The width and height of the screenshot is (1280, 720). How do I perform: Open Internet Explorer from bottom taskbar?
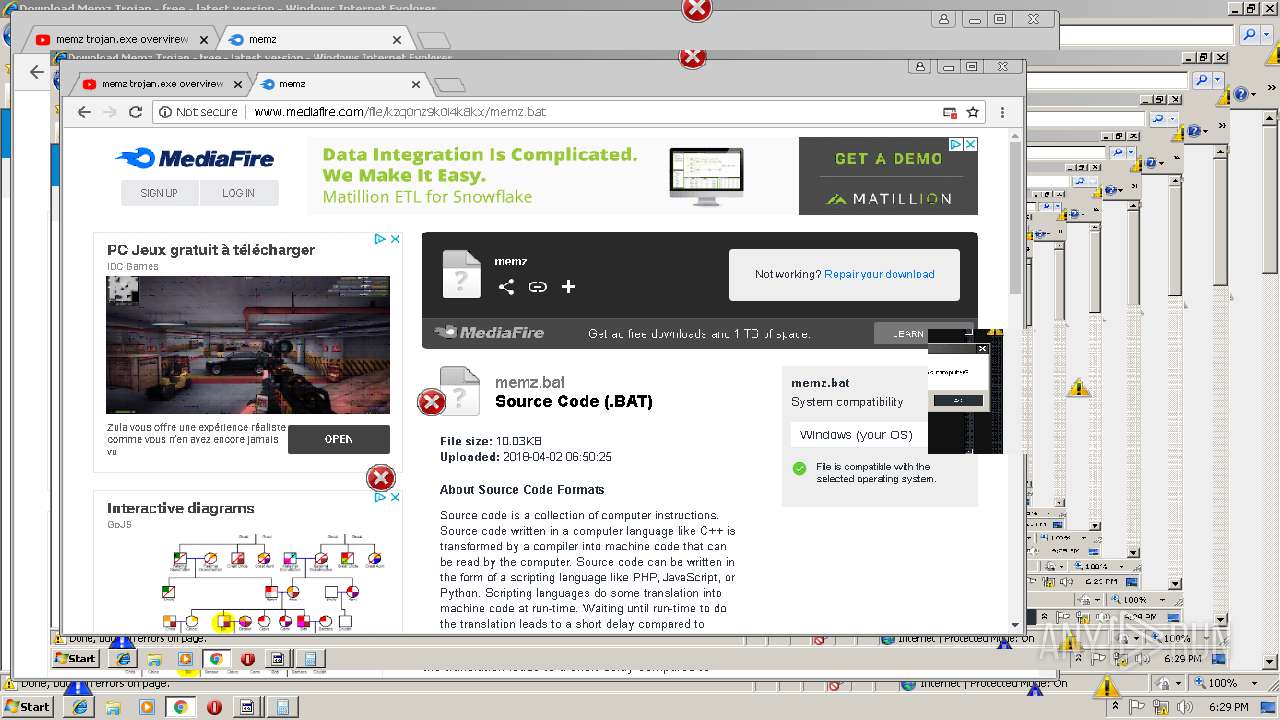(x=80, y=707)
